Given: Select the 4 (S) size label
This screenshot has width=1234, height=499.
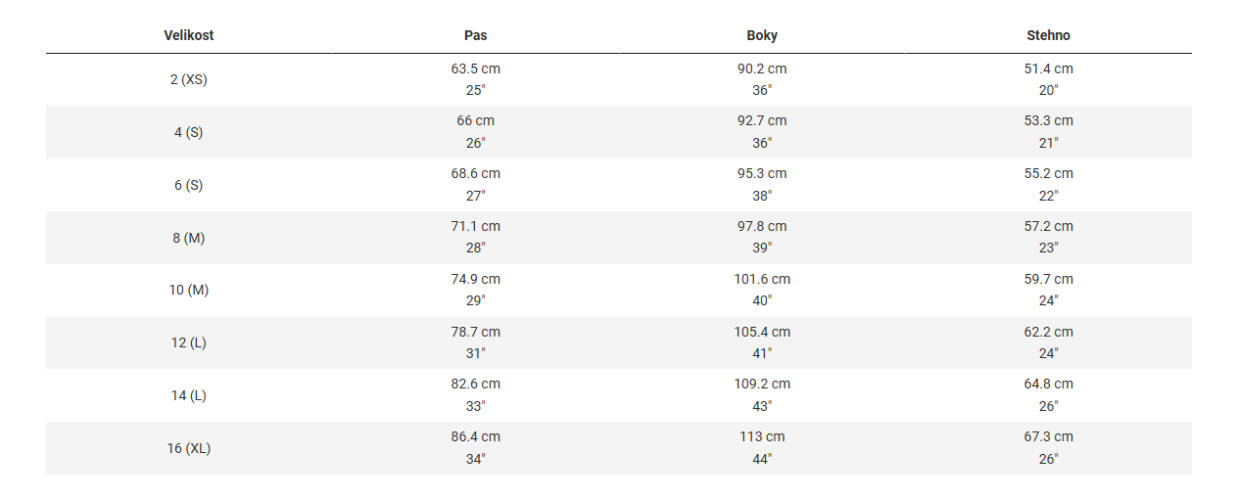Looking at the screenshot, I should pyautogui.click(x=189, y=132).
